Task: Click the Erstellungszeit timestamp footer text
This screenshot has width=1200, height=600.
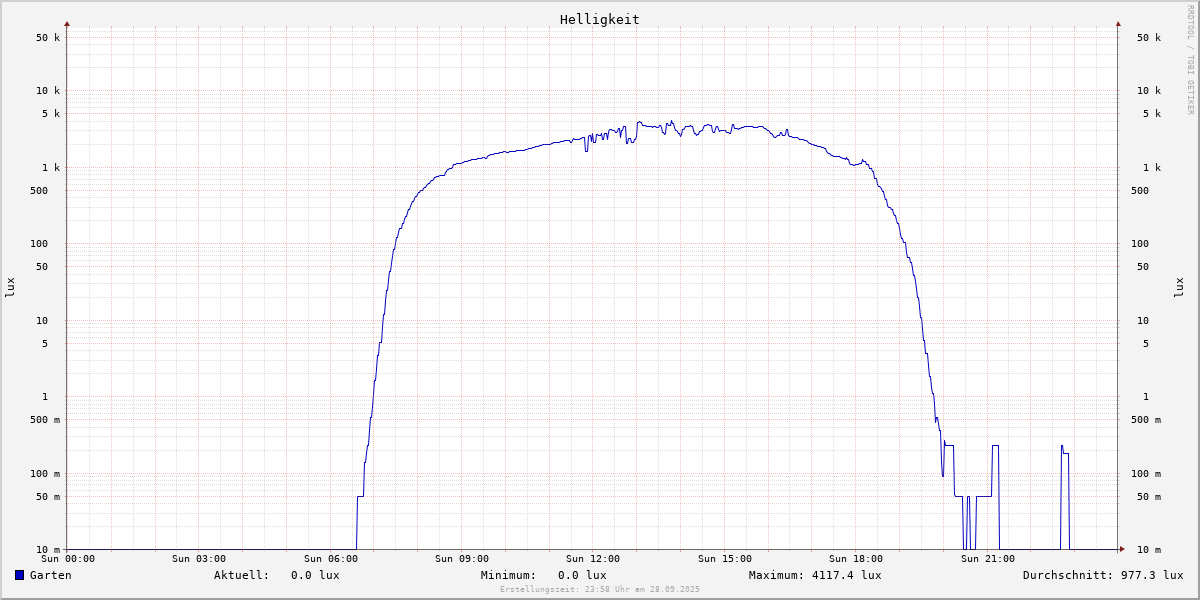Action: pos(600,590)
